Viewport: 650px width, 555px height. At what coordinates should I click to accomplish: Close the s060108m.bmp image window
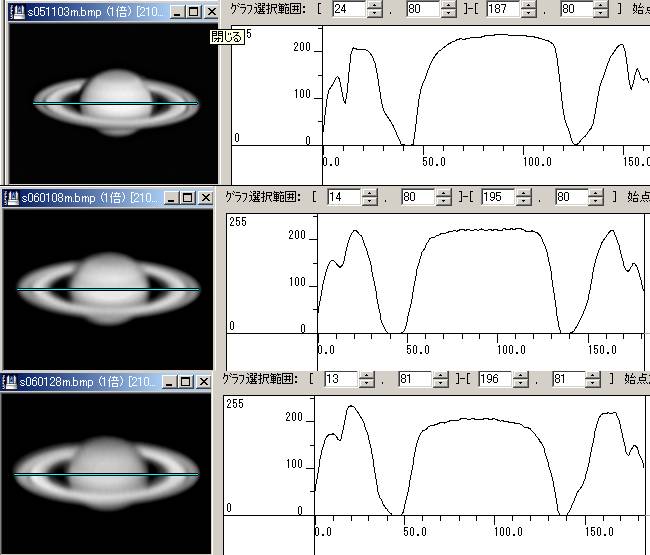click(206, 198)
